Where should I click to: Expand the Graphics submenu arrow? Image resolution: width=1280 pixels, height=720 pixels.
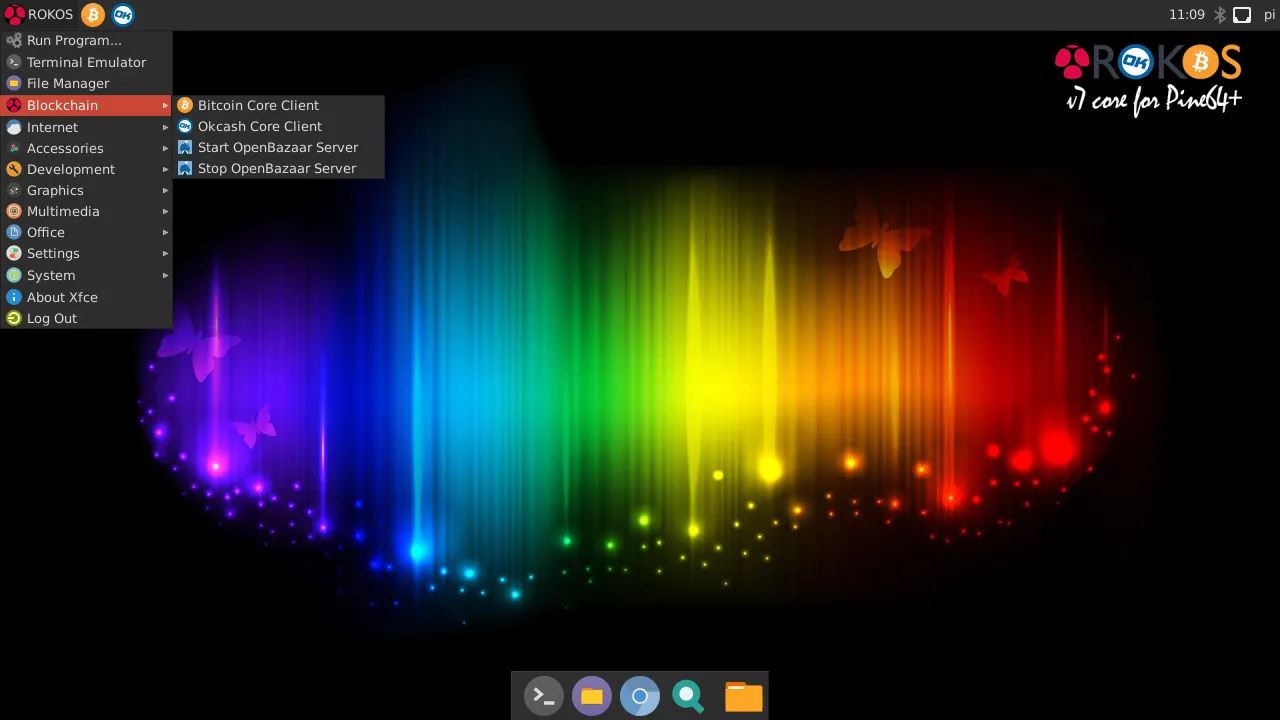[x=165, y=190]
